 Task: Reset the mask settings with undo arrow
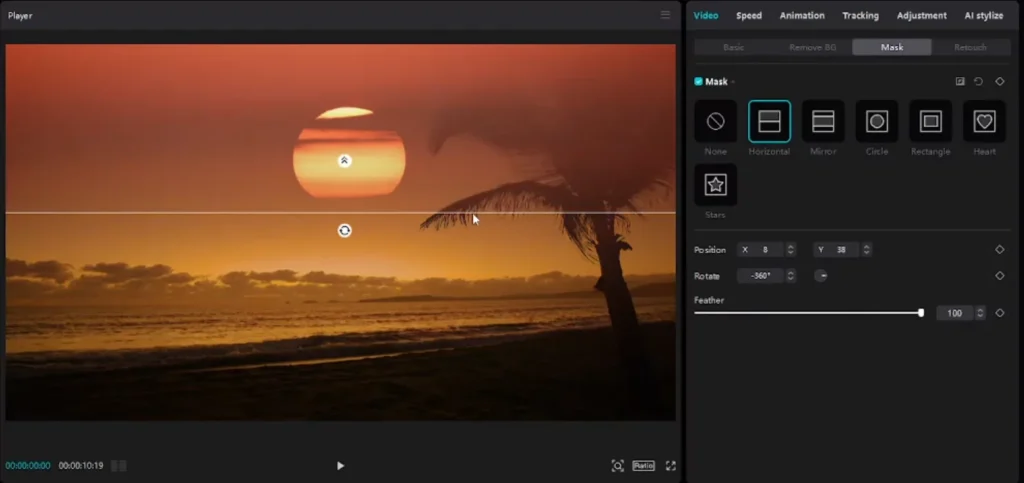978,82
